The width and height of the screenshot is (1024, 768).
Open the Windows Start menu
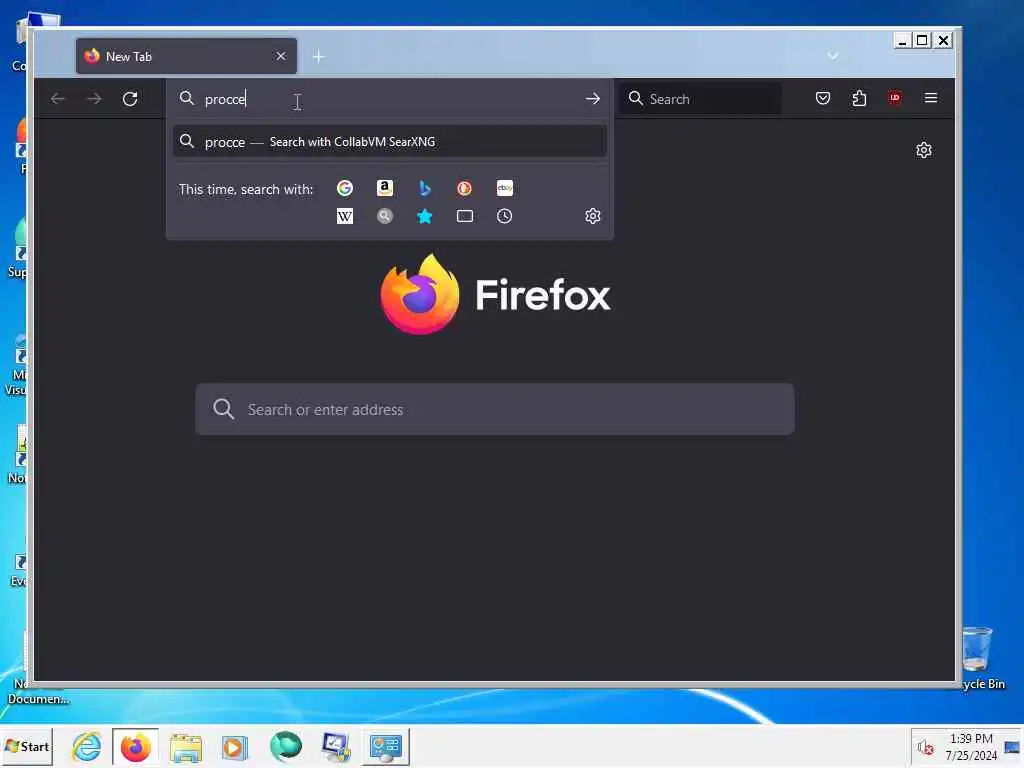pos(26,746)
